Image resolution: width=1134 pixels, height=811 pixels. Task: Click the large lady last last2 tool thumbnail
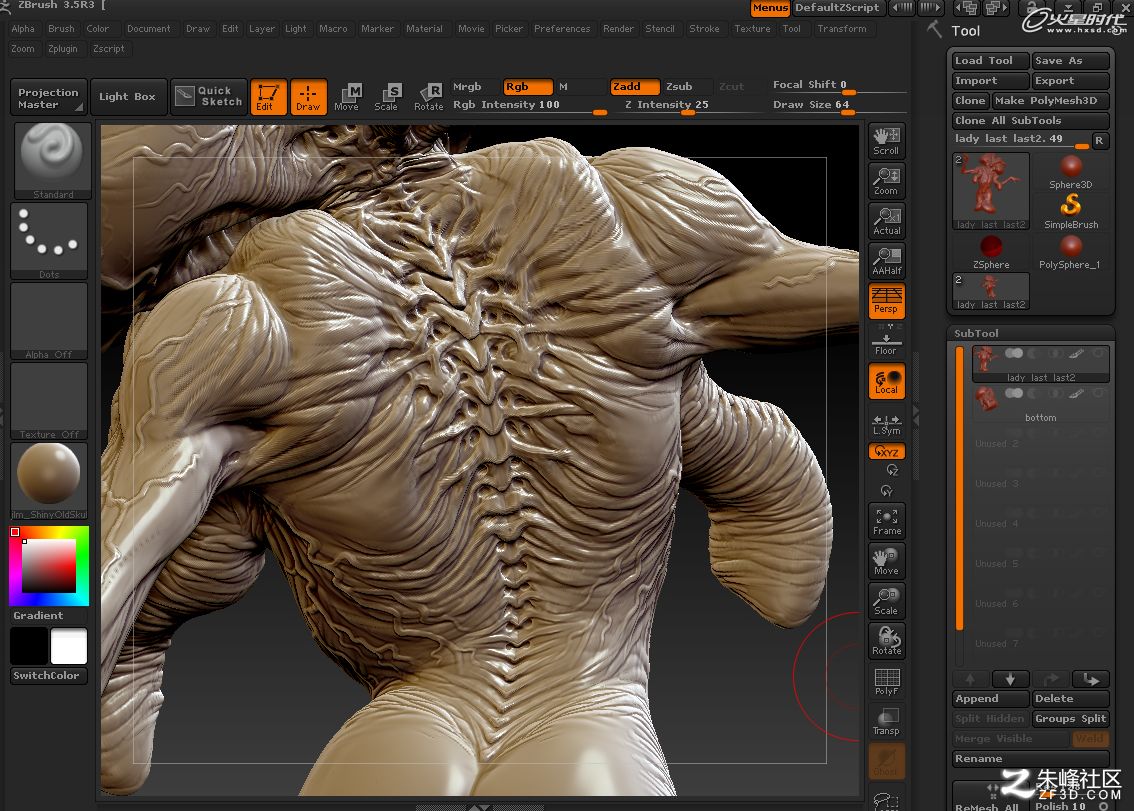(x=991, y=192)
